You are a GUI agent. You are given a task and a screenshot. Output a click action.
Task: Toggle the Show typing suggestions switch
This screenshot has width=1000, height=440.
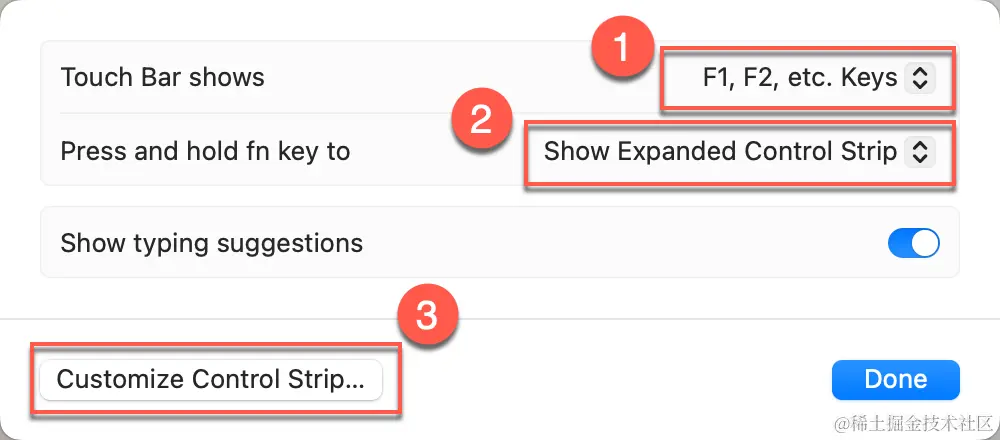coord(913,243)
